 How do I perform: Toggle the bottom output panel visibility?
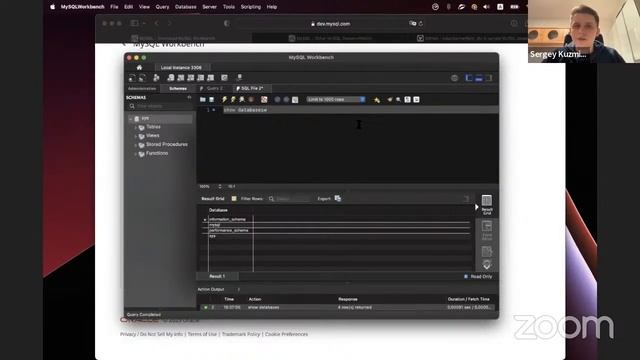coord(479,78)
